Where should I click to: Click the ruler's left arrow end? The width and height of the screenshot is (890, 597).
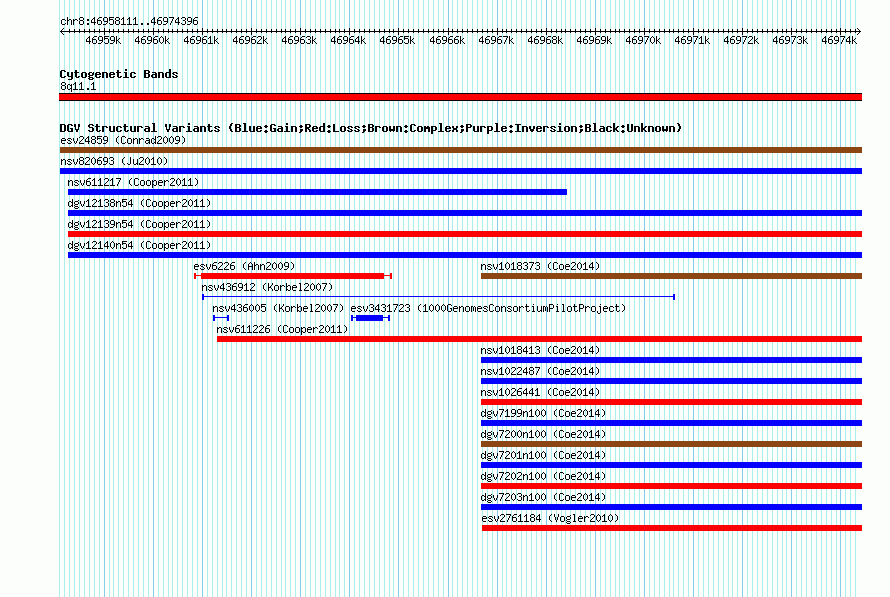point(62,32)
